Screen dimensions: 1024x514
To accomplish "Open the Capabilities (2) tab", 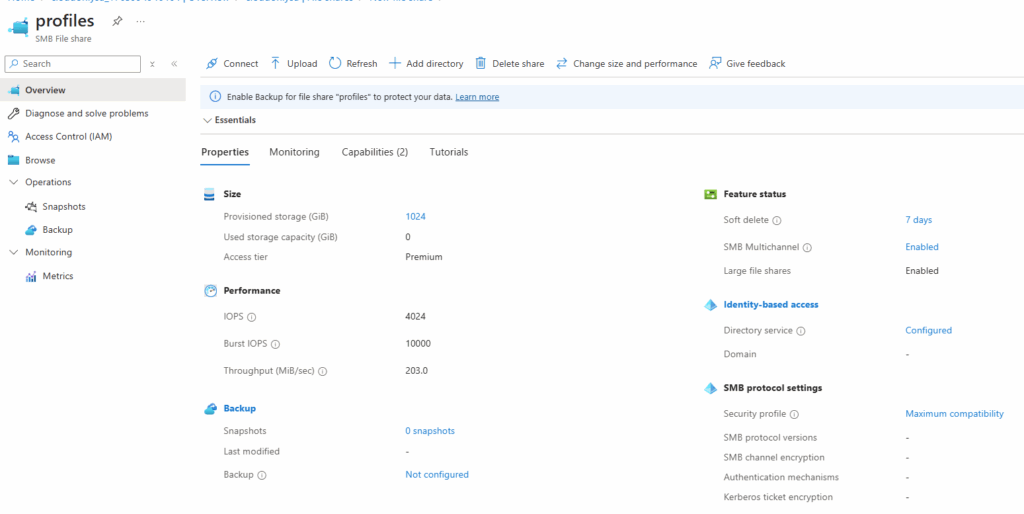I will click(374, 152).
